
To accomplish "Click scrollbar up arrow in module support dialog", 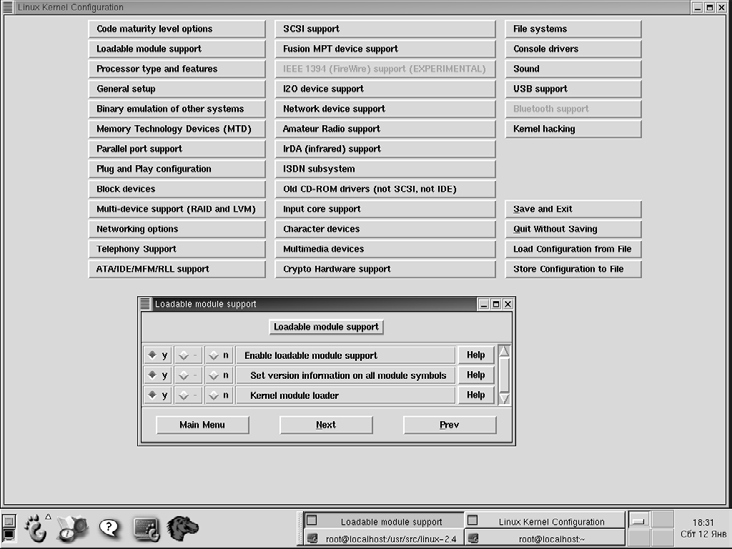I will click(504, 351).
